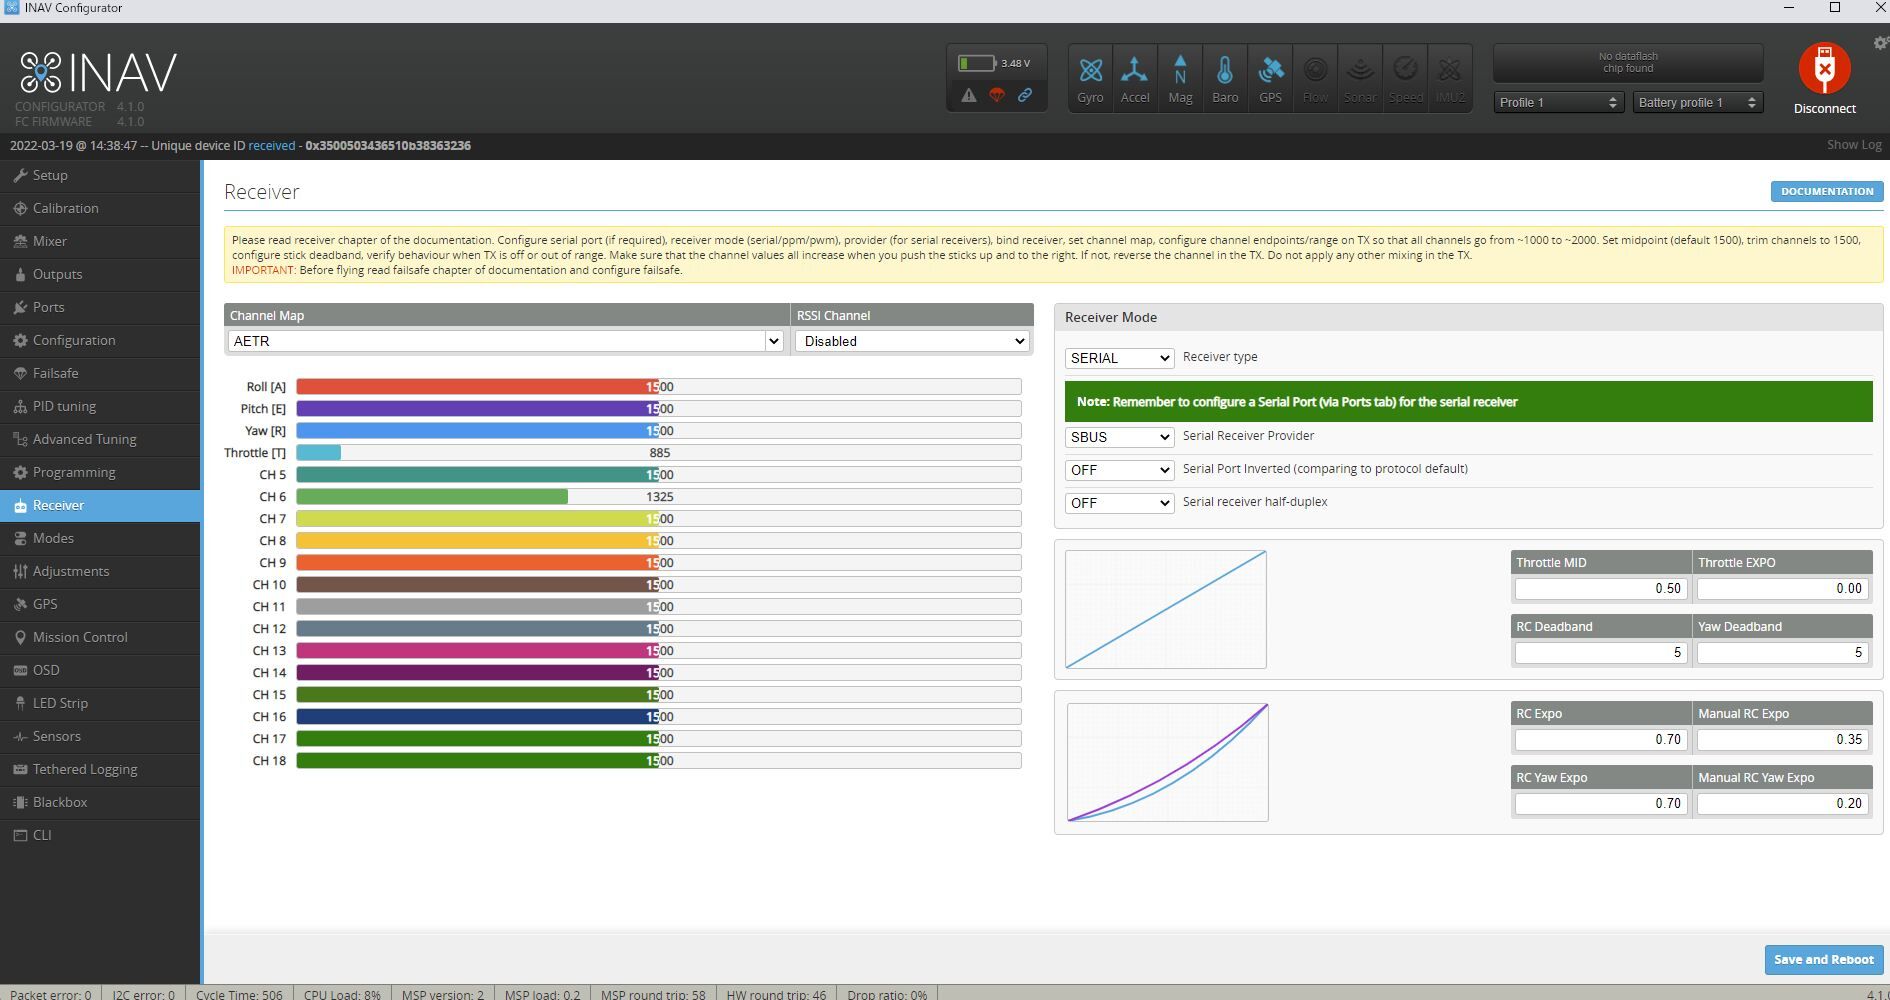Open the CLI tab
Screen dimensions: 1890x1000
coord(100,835)
